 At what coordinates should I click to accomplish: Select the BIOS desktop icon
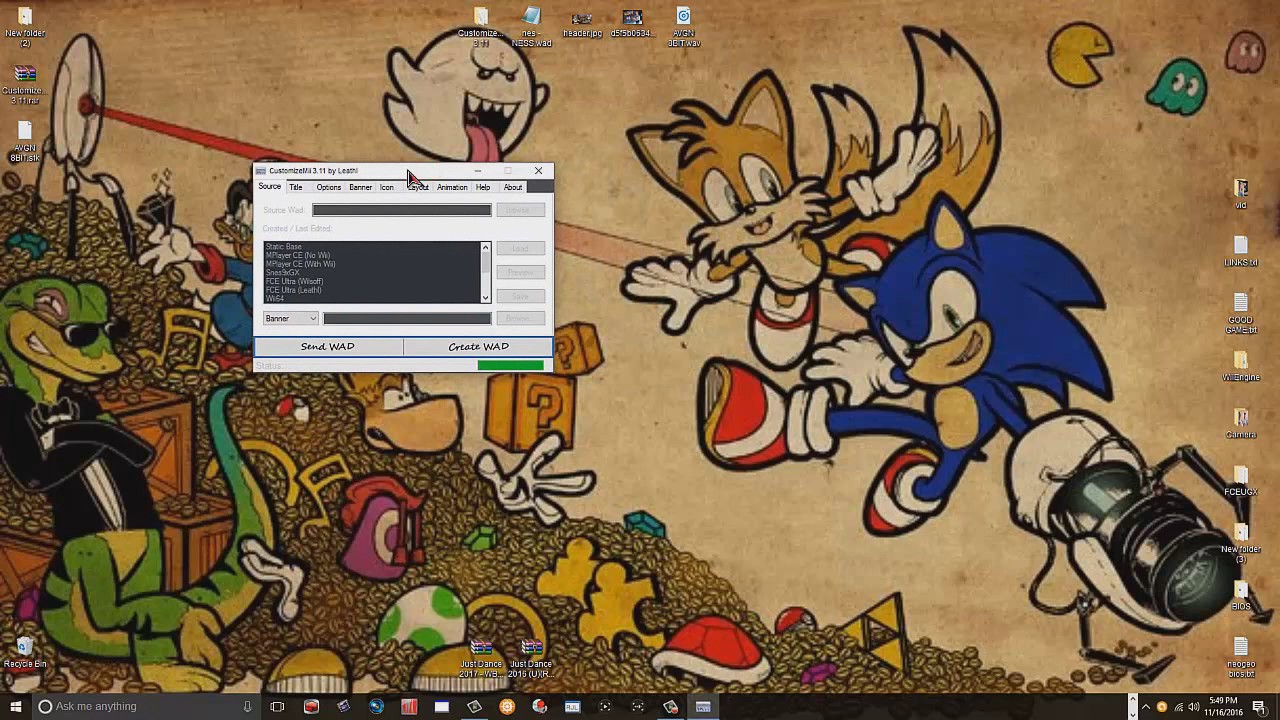coord(1241,596)
